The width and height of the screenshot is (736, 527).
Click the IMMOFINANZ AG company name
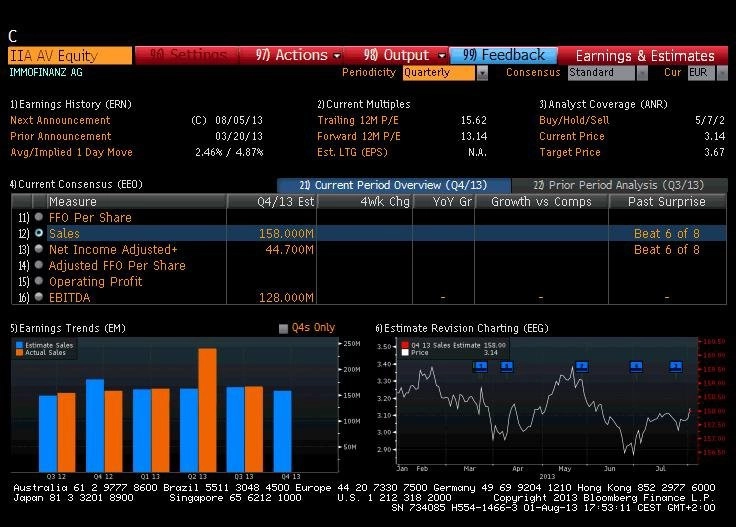pyautogui.click(x=46, y=73)
